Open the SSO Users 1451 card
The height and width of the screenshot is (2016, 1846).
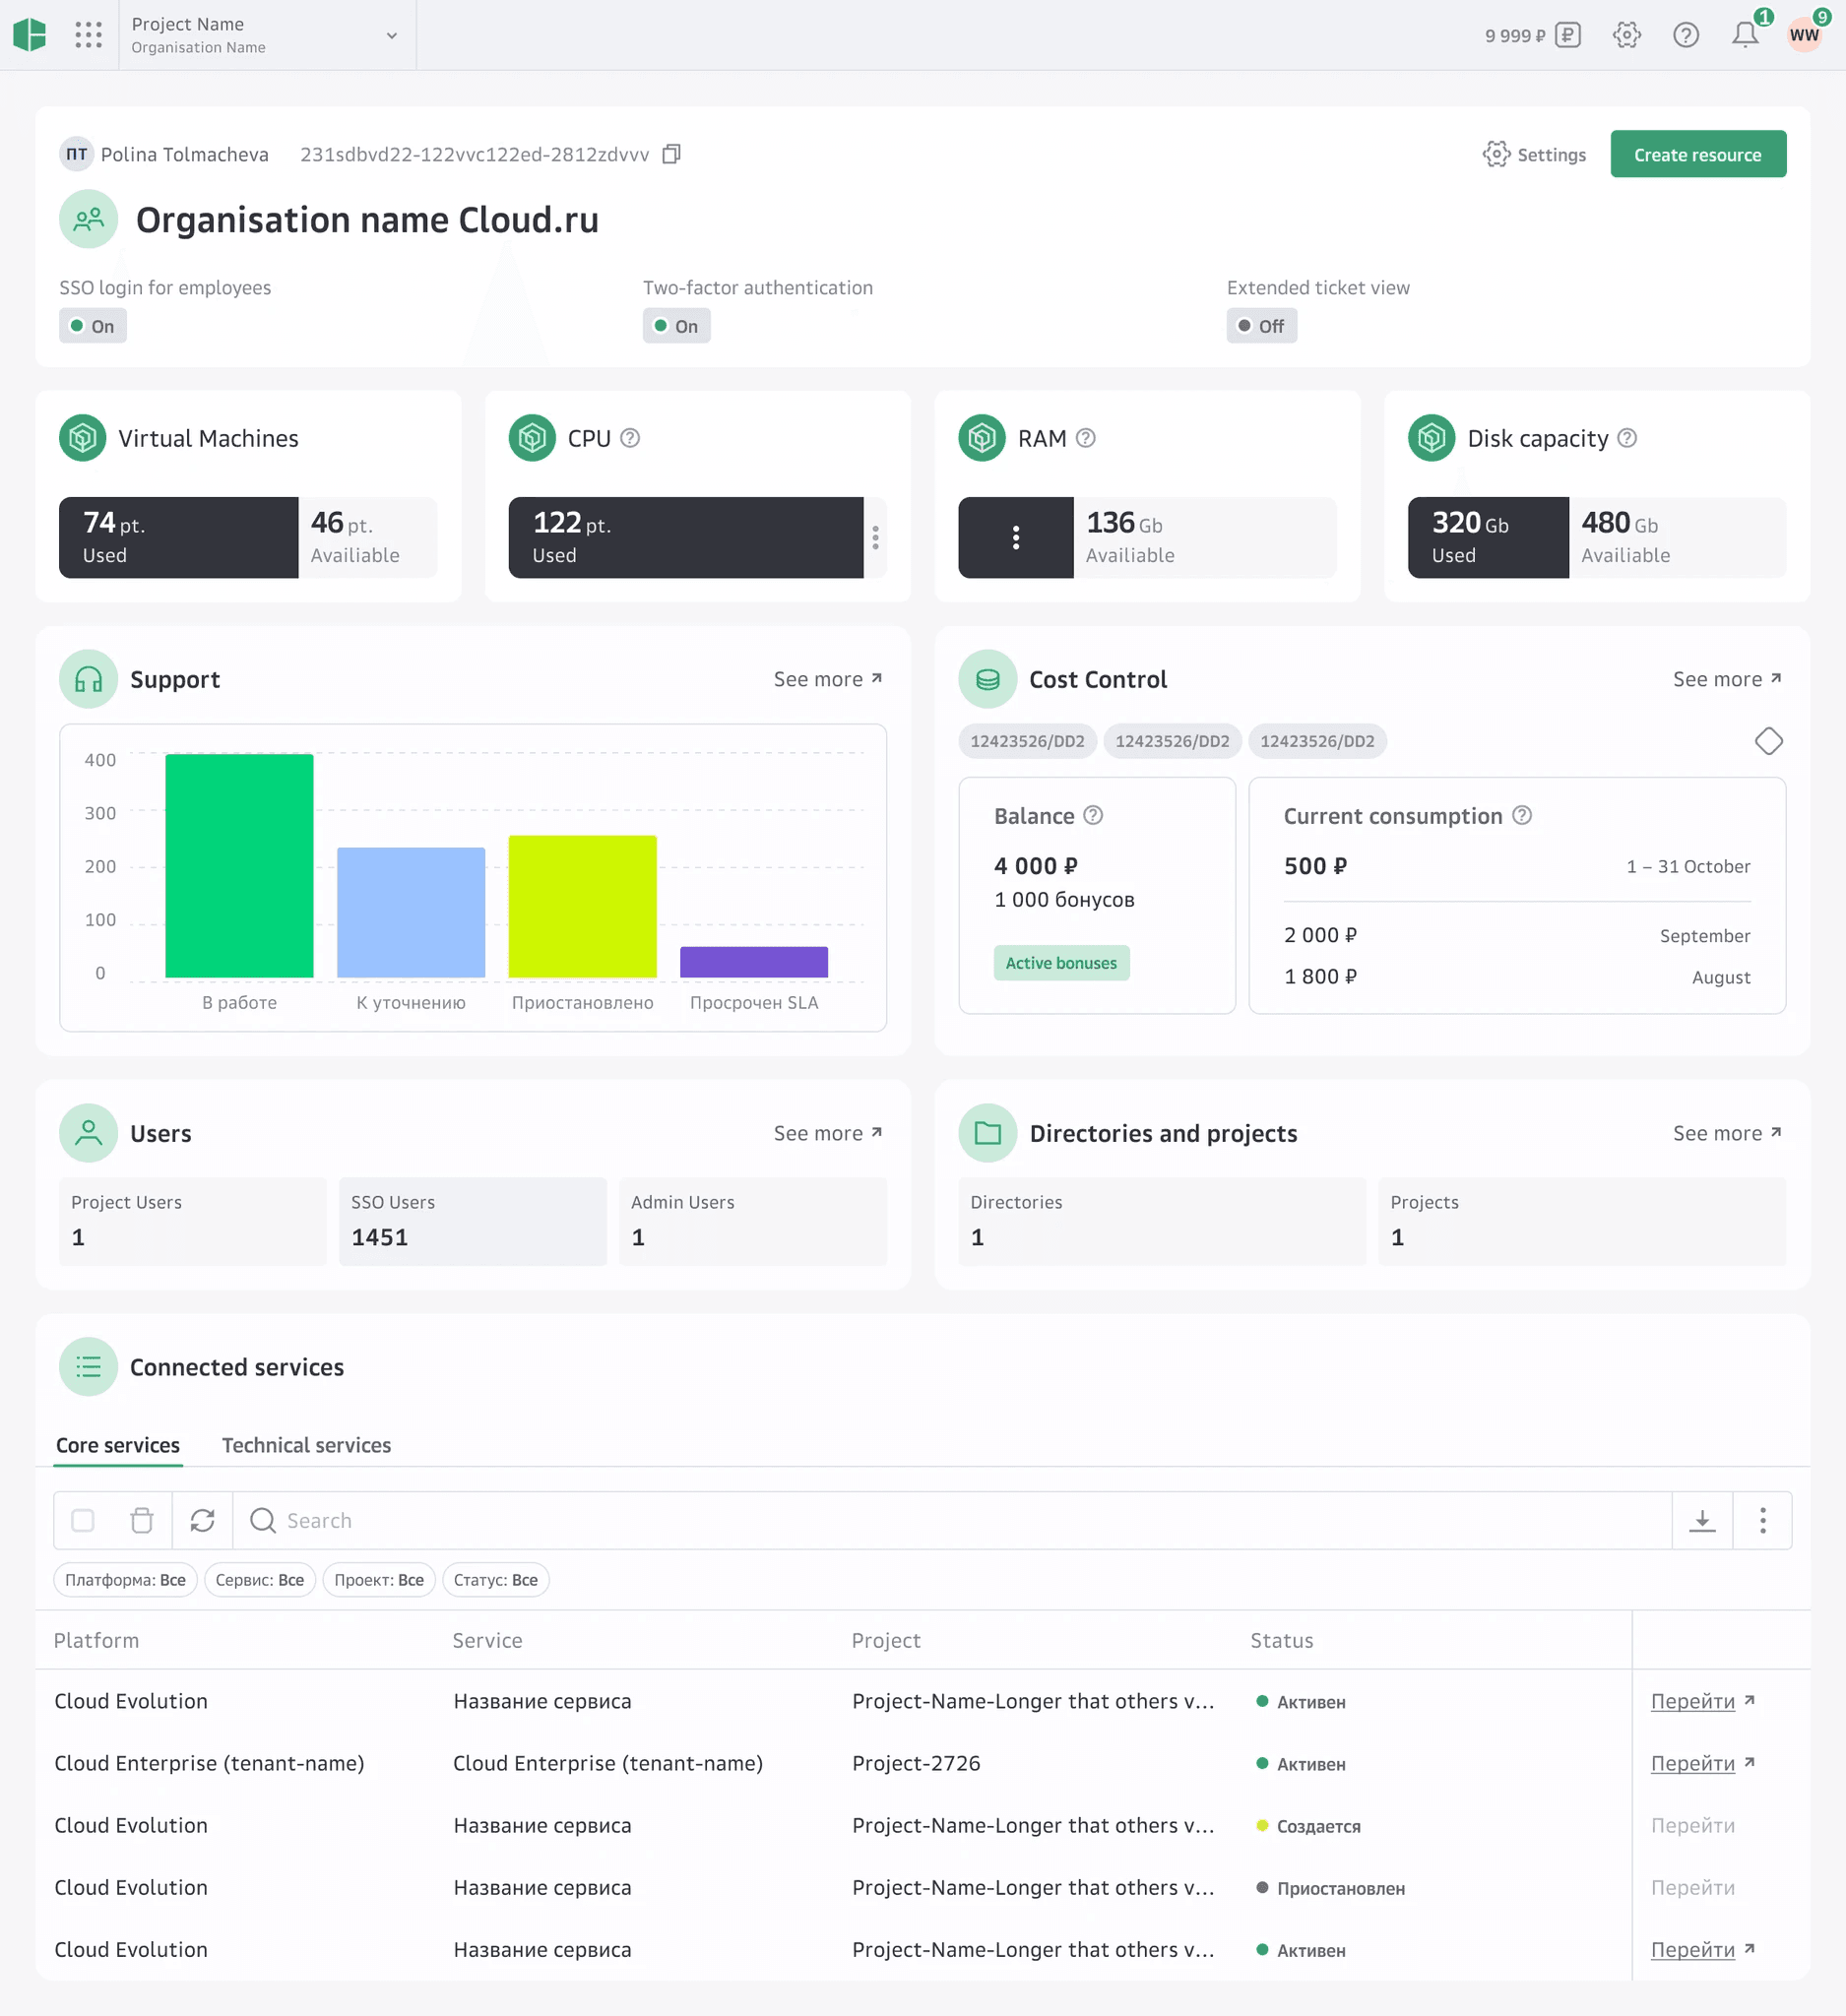473,1221
